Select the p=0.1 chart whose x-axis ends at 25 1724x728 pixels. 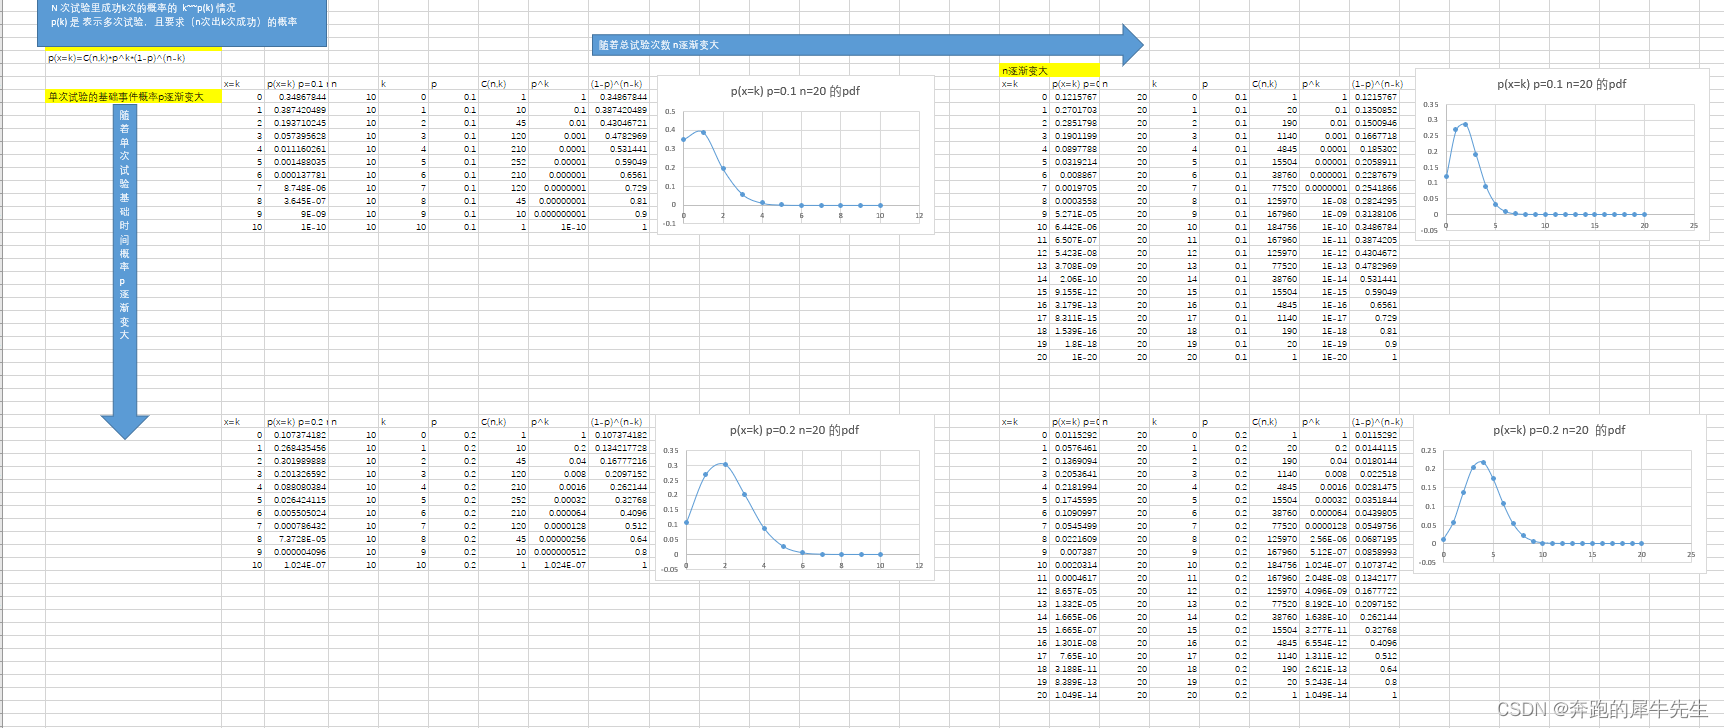pos(1561,153)
